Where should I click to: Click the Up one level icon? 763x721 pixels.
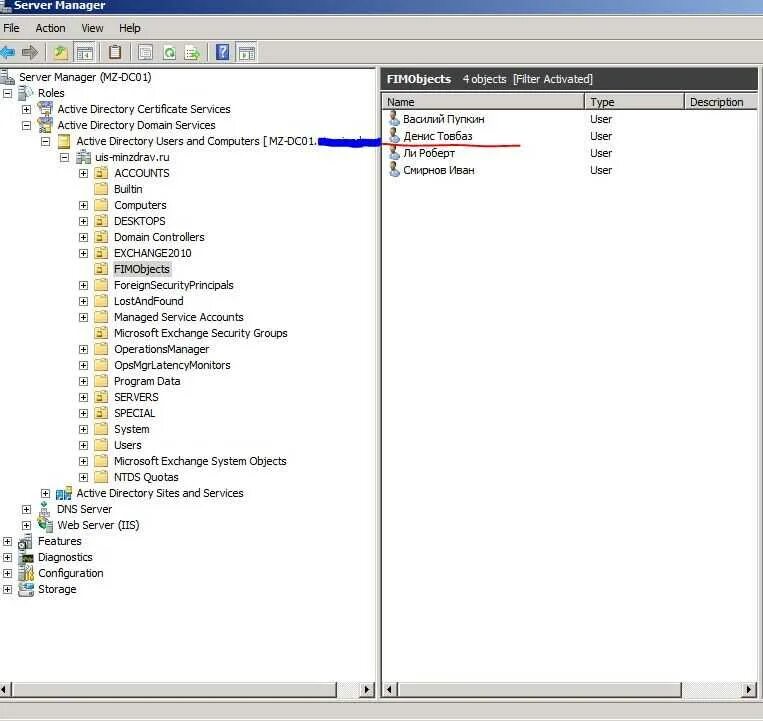pyautogui.click(x=60, y=53)
